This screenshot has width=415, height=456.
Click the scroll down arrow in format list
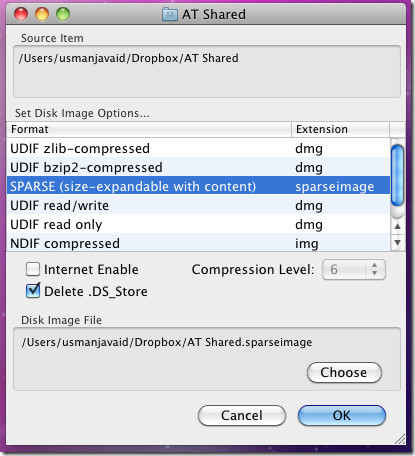click(x=397, y=242)
